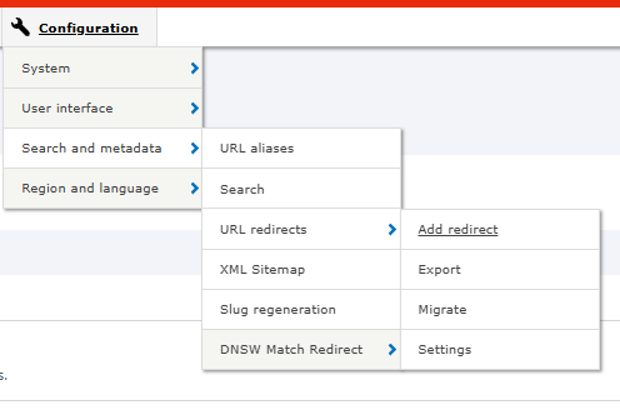Select User interface menu entry
Image resolution: width=620 pixels, height=415 pixels.
point(103,108)
